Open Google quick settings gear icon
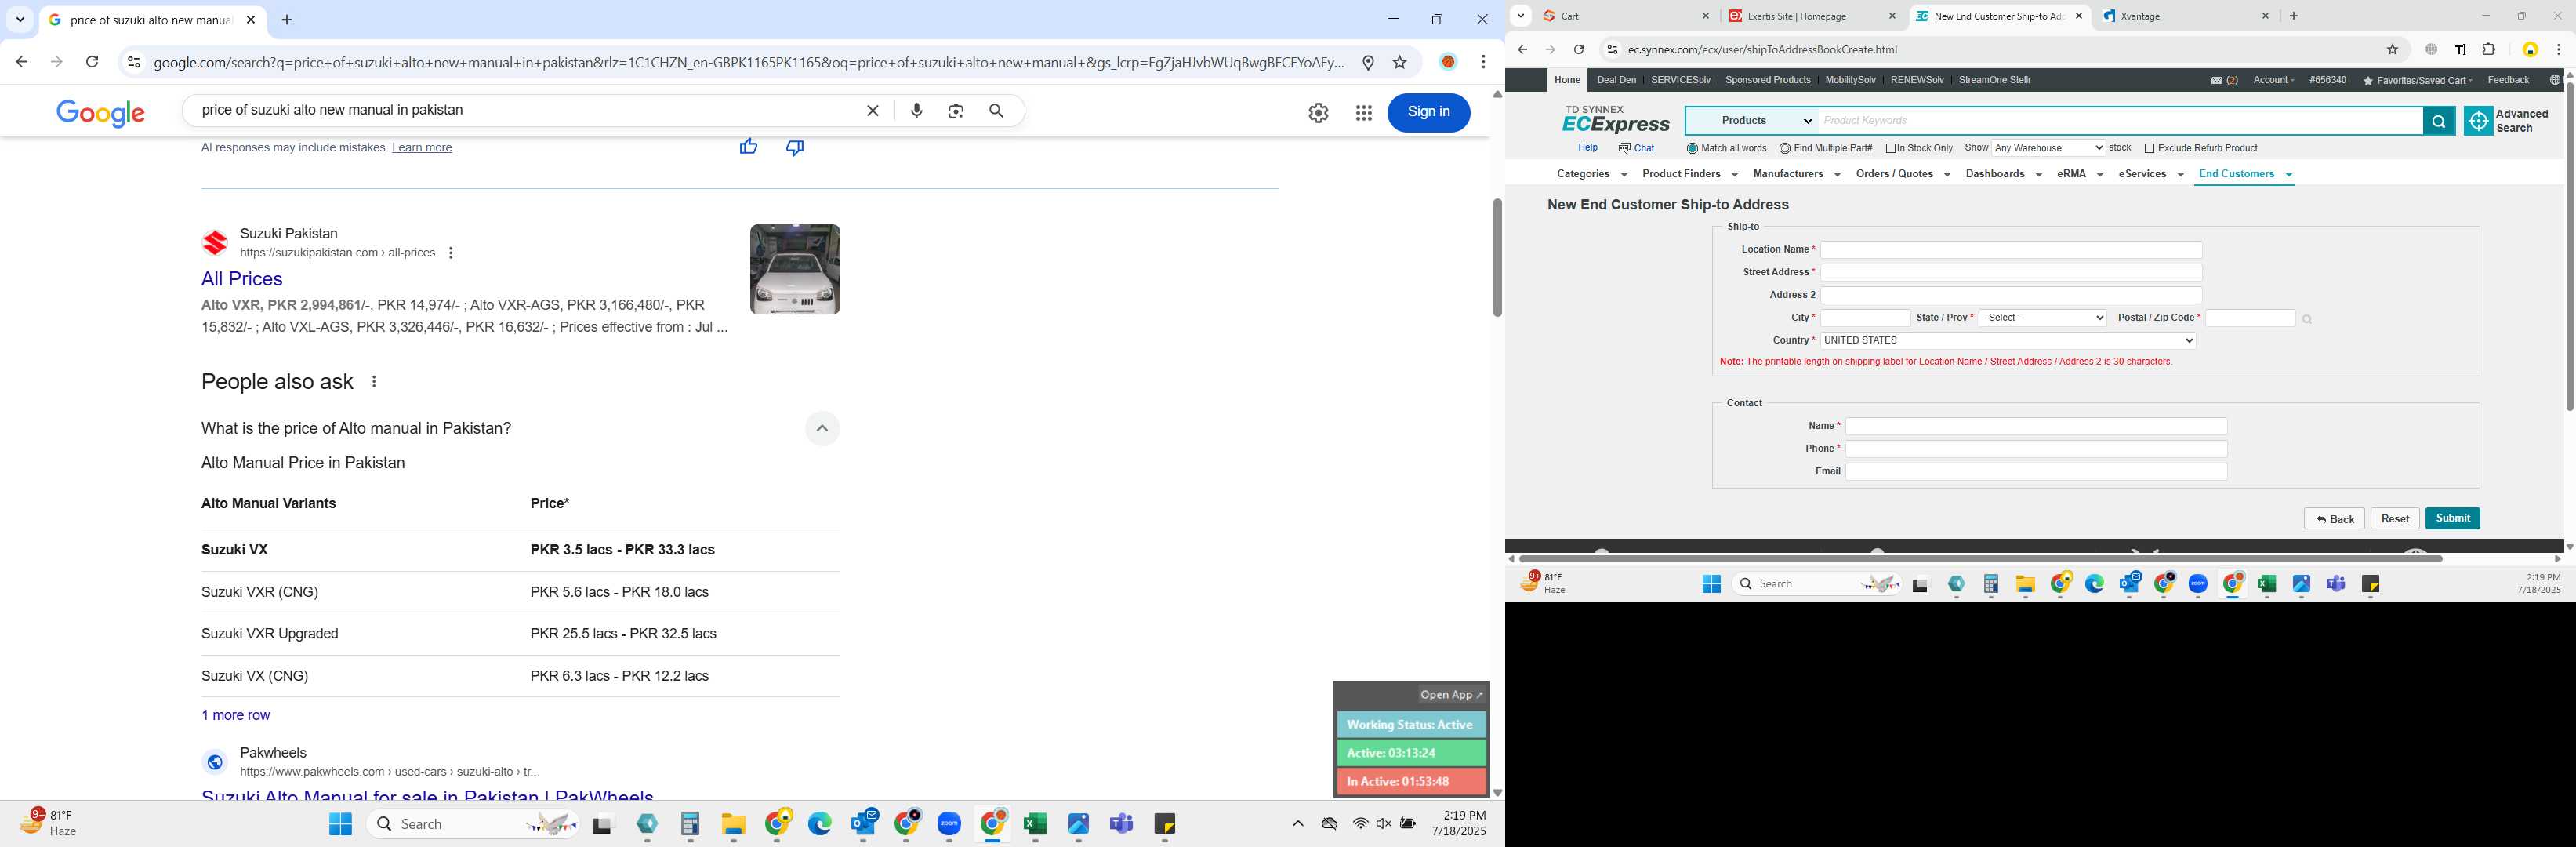 tap(1318, 113)
